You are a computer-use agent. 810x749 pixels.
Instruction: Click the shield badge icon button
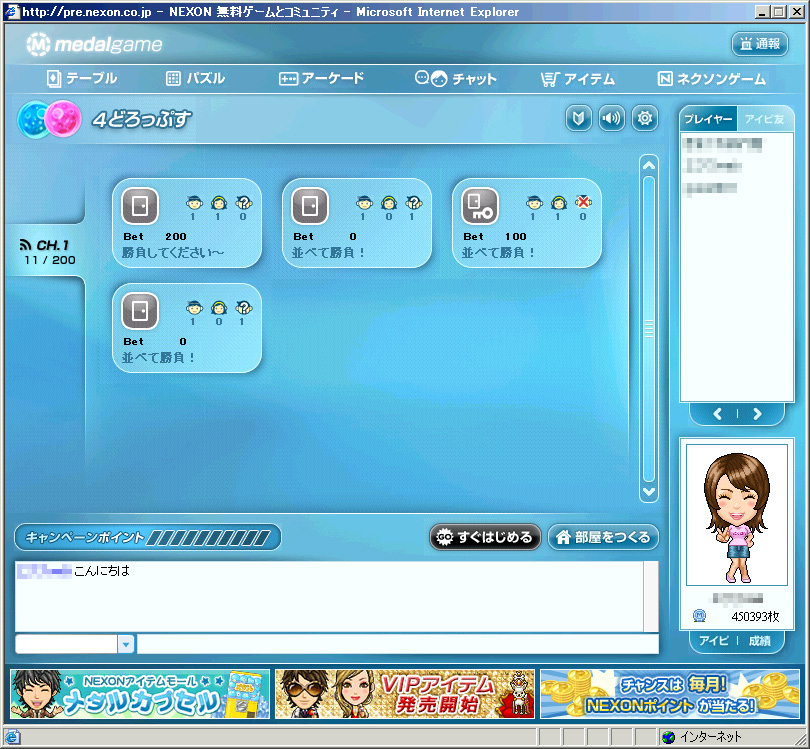(578, 118)
